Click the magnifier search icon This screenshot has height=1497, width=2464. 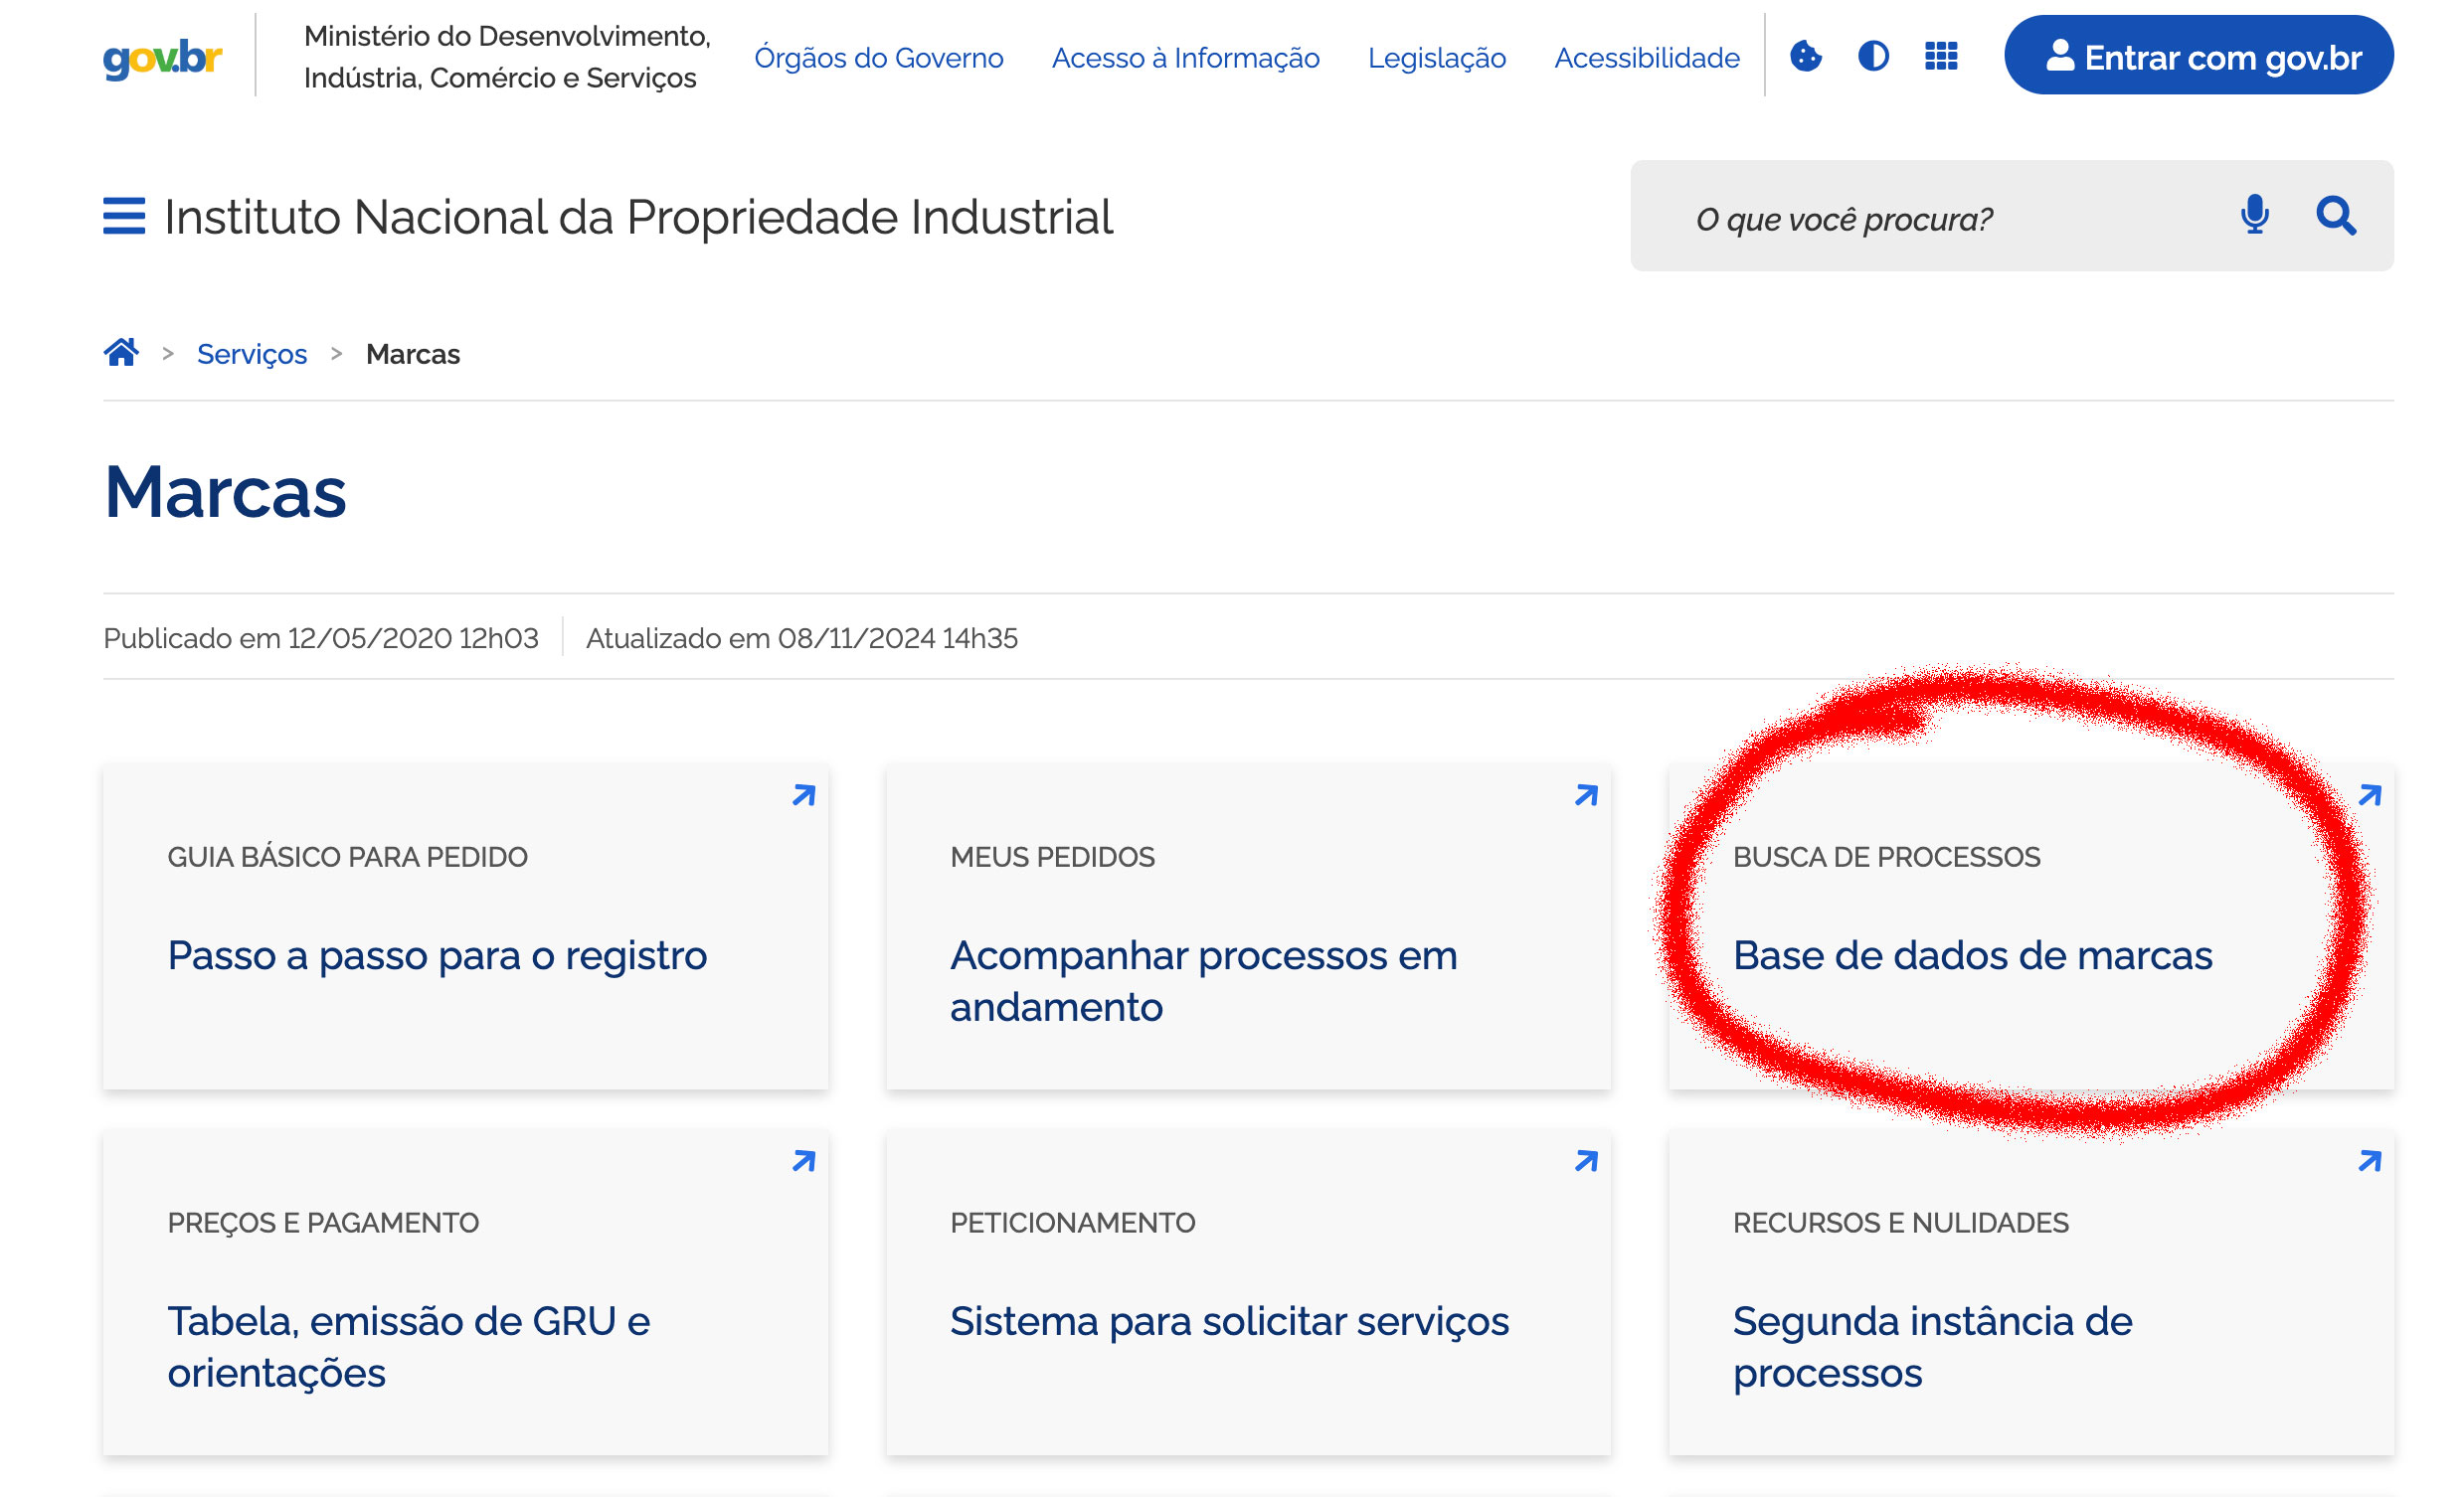[x=2337, y=215]
